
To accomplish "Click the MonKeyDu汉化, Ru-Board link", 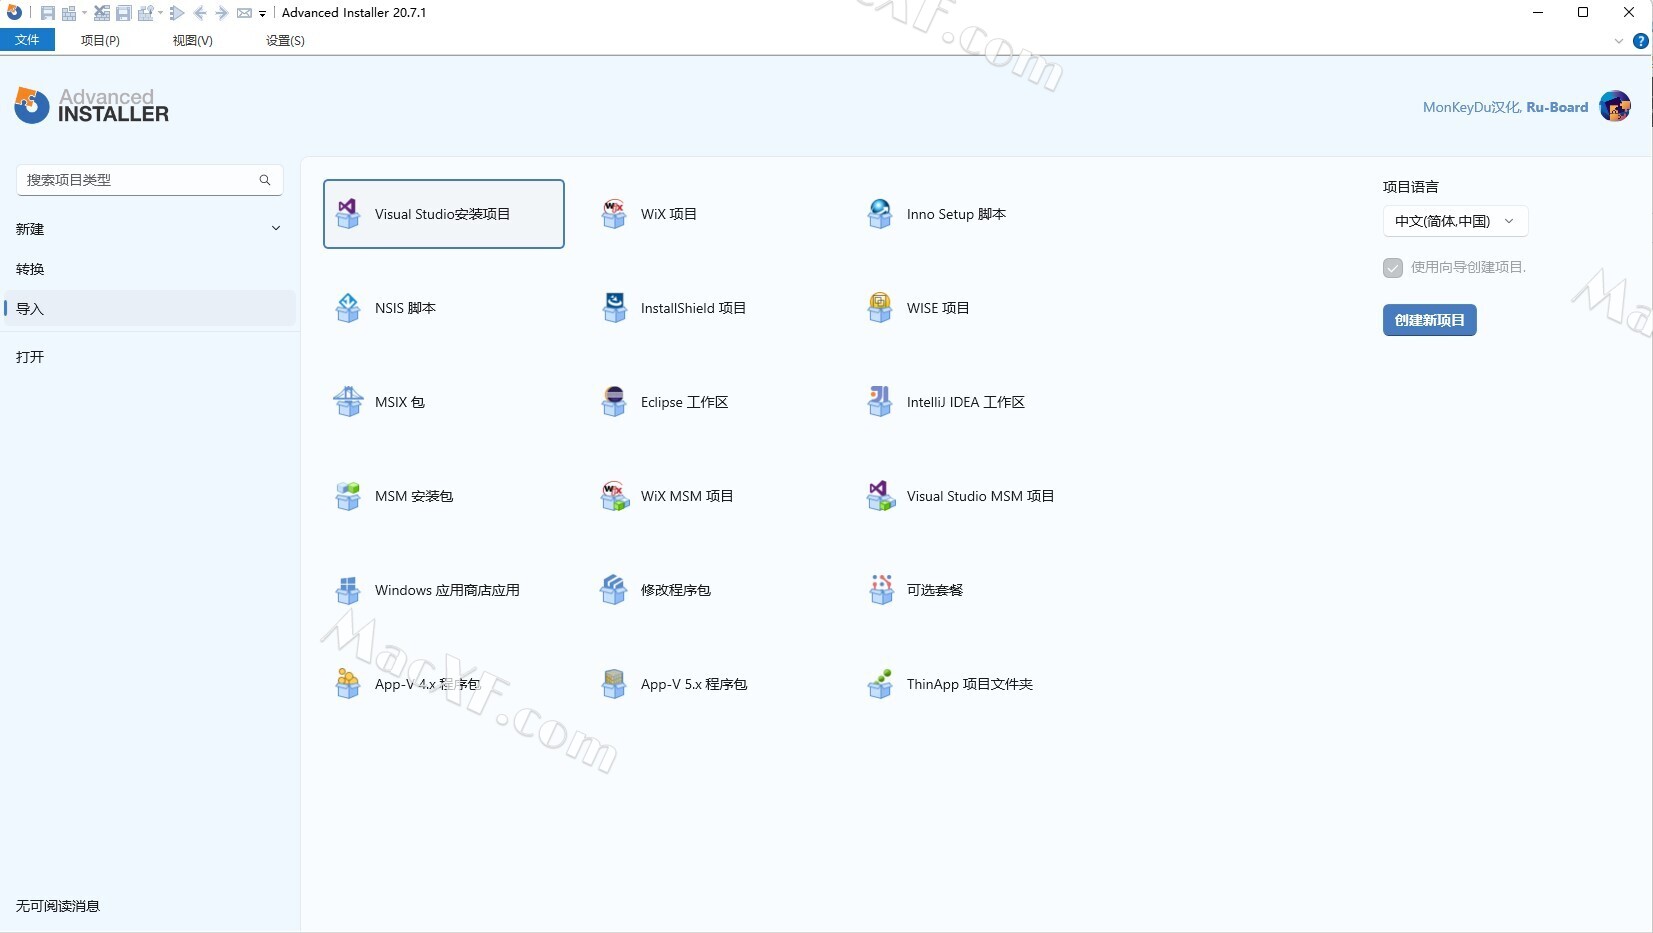I will (1505, 107).
